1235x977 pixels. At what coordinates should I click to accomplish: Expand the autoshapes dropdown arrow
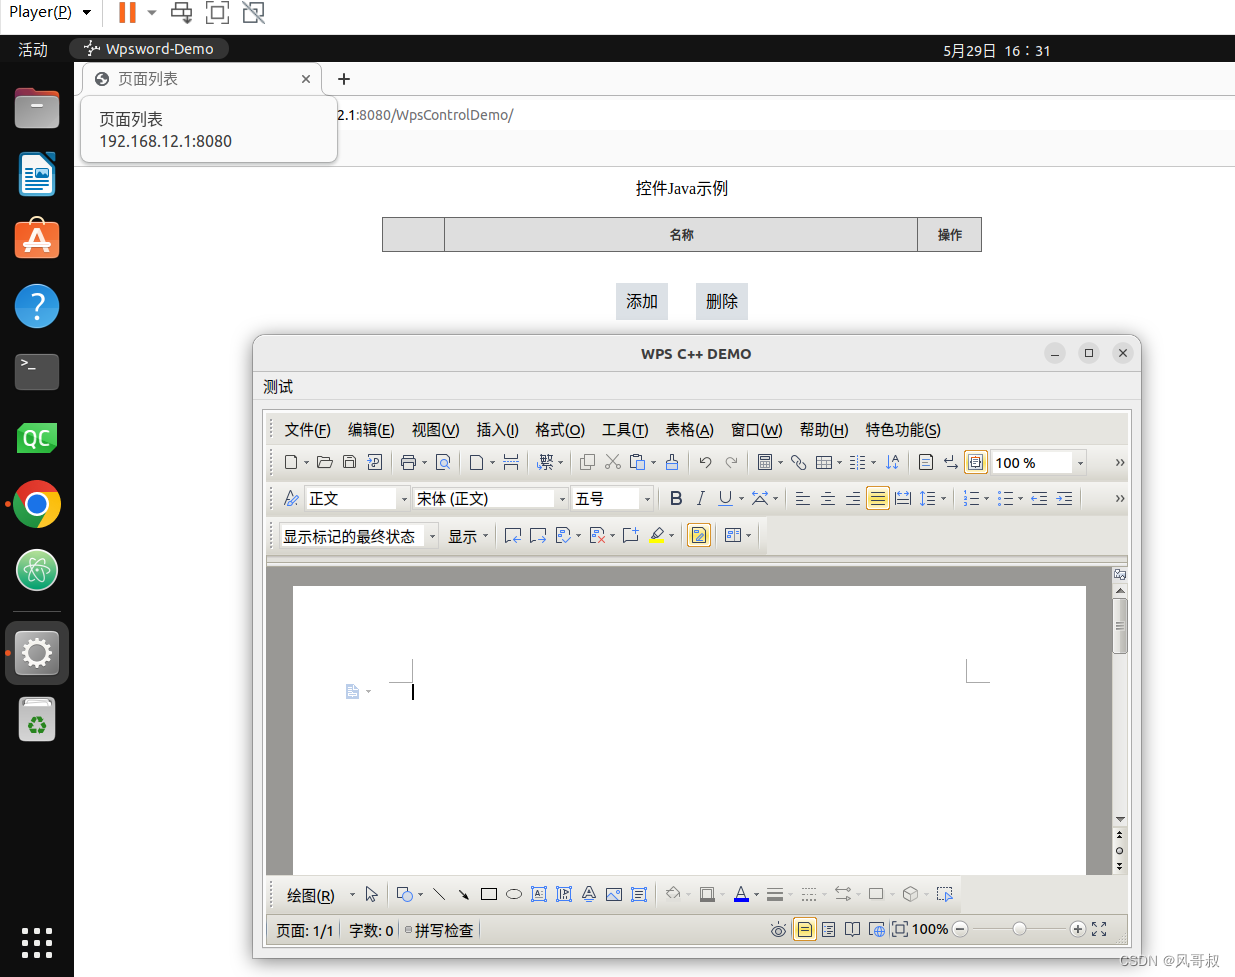click(420, 894)
